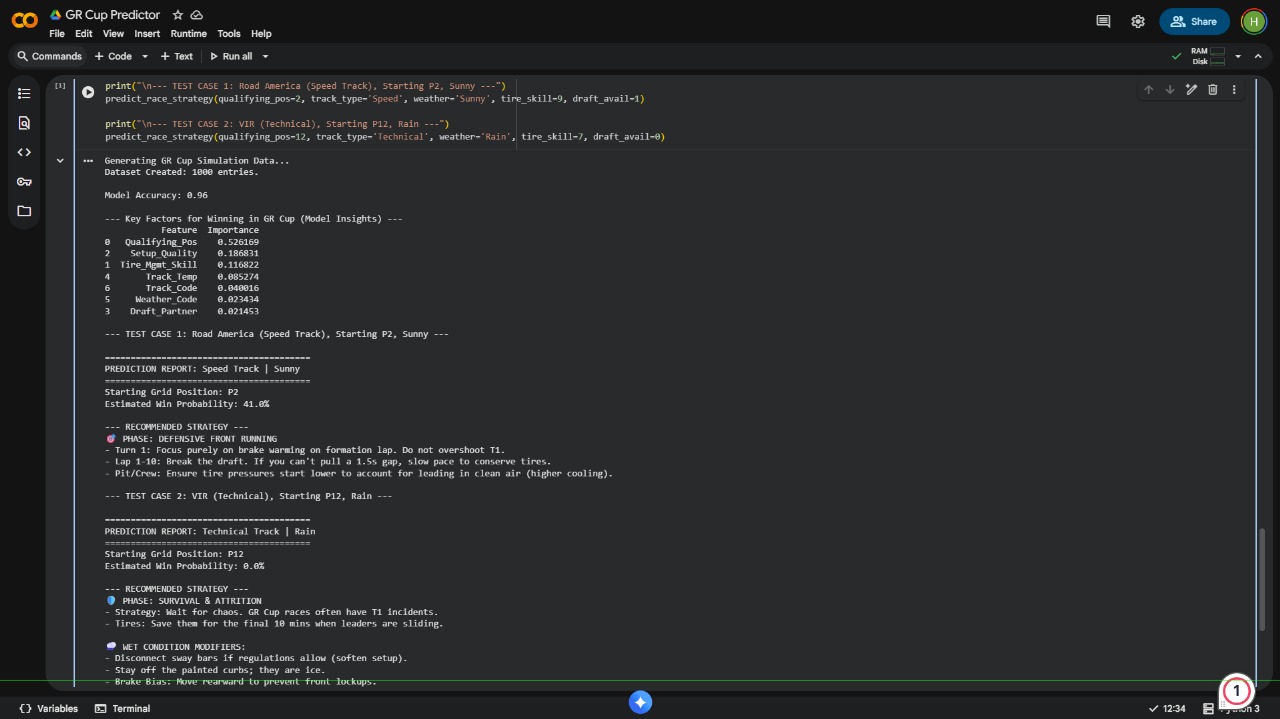Delete the cell with the trash icon
Image resolution: width=1280 pixels, height=719 pixels.
pyautogui.click(x=1213, y=89)
